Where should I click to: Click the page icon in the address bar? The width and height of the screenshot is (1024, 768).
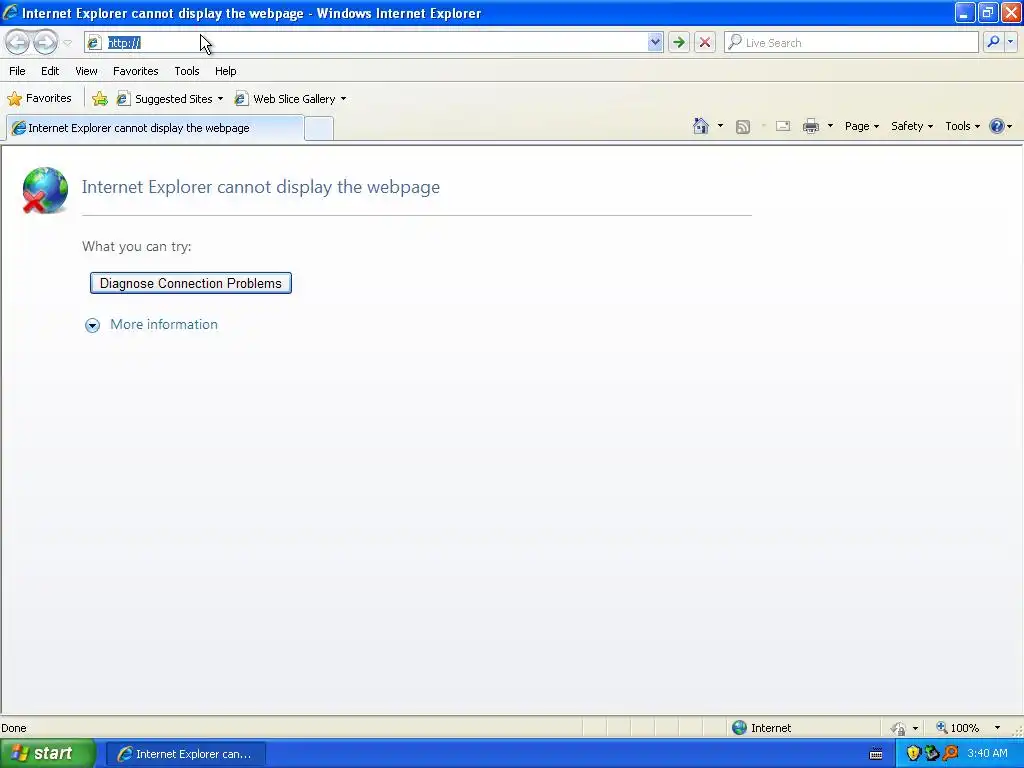point(94,42)
